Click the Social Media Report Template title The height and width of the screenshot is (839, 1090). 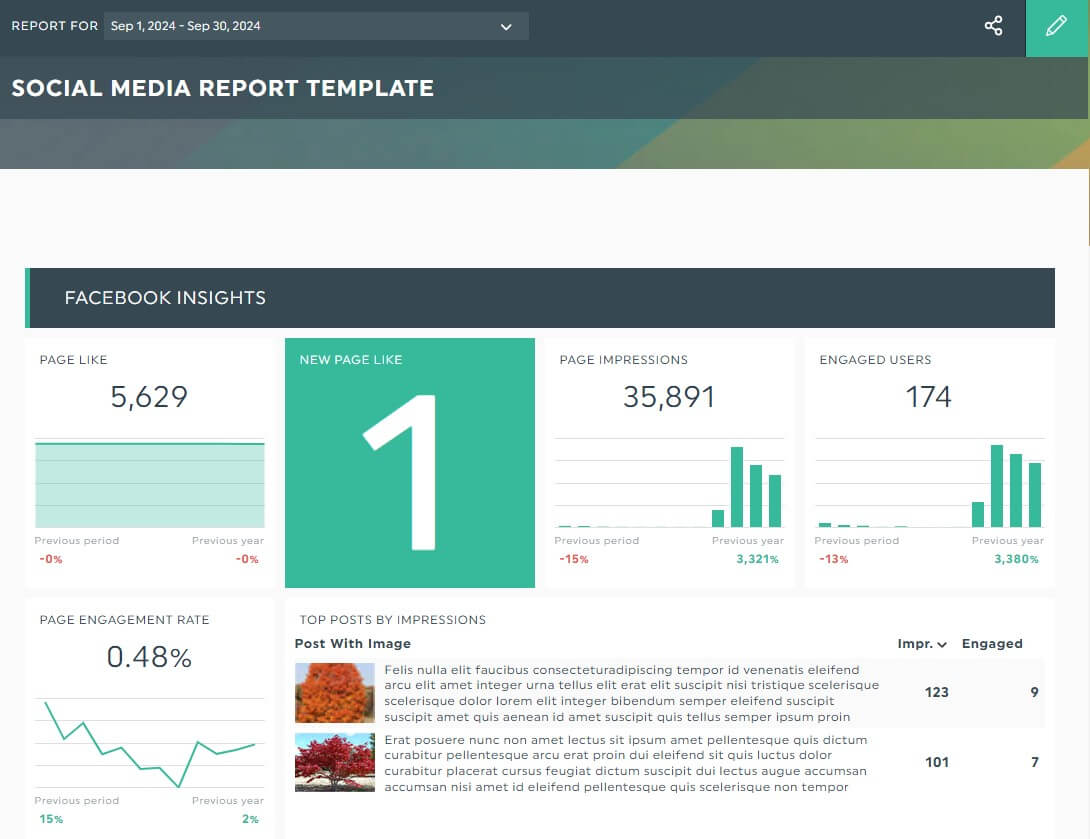coord(222,88)
